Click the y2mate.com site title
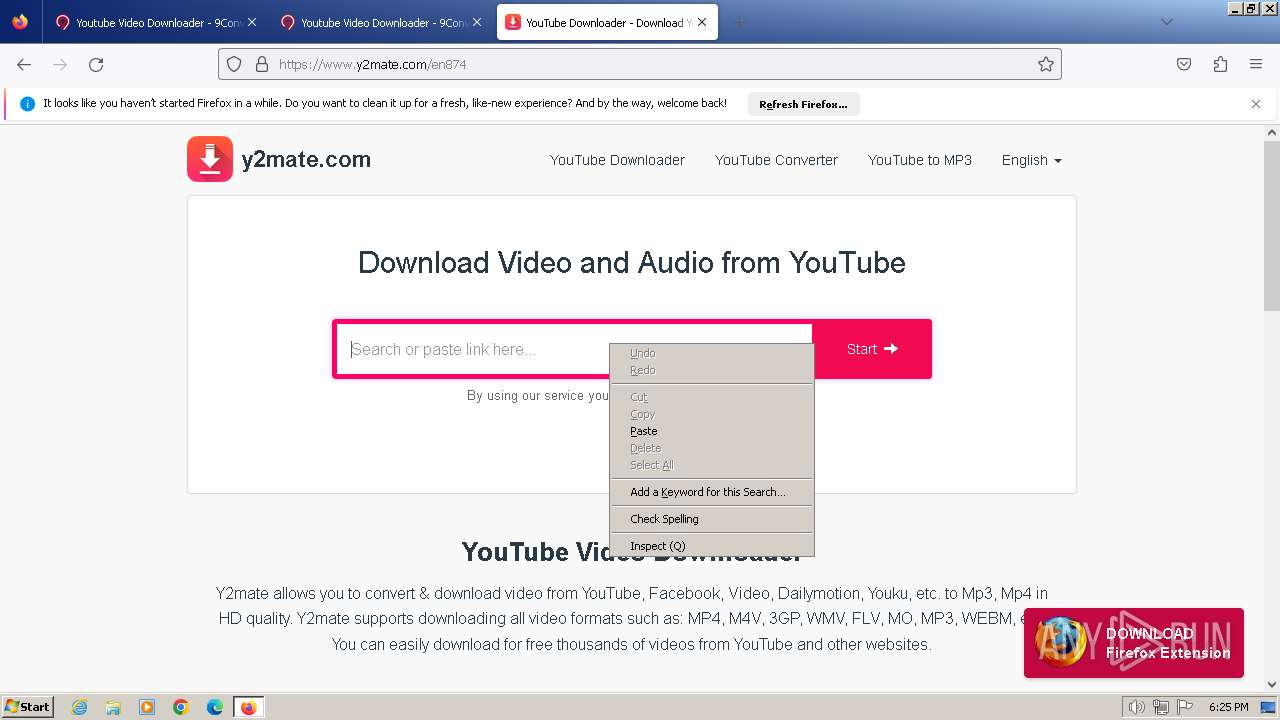The image size is (1280, 720). tap(306, 159)
